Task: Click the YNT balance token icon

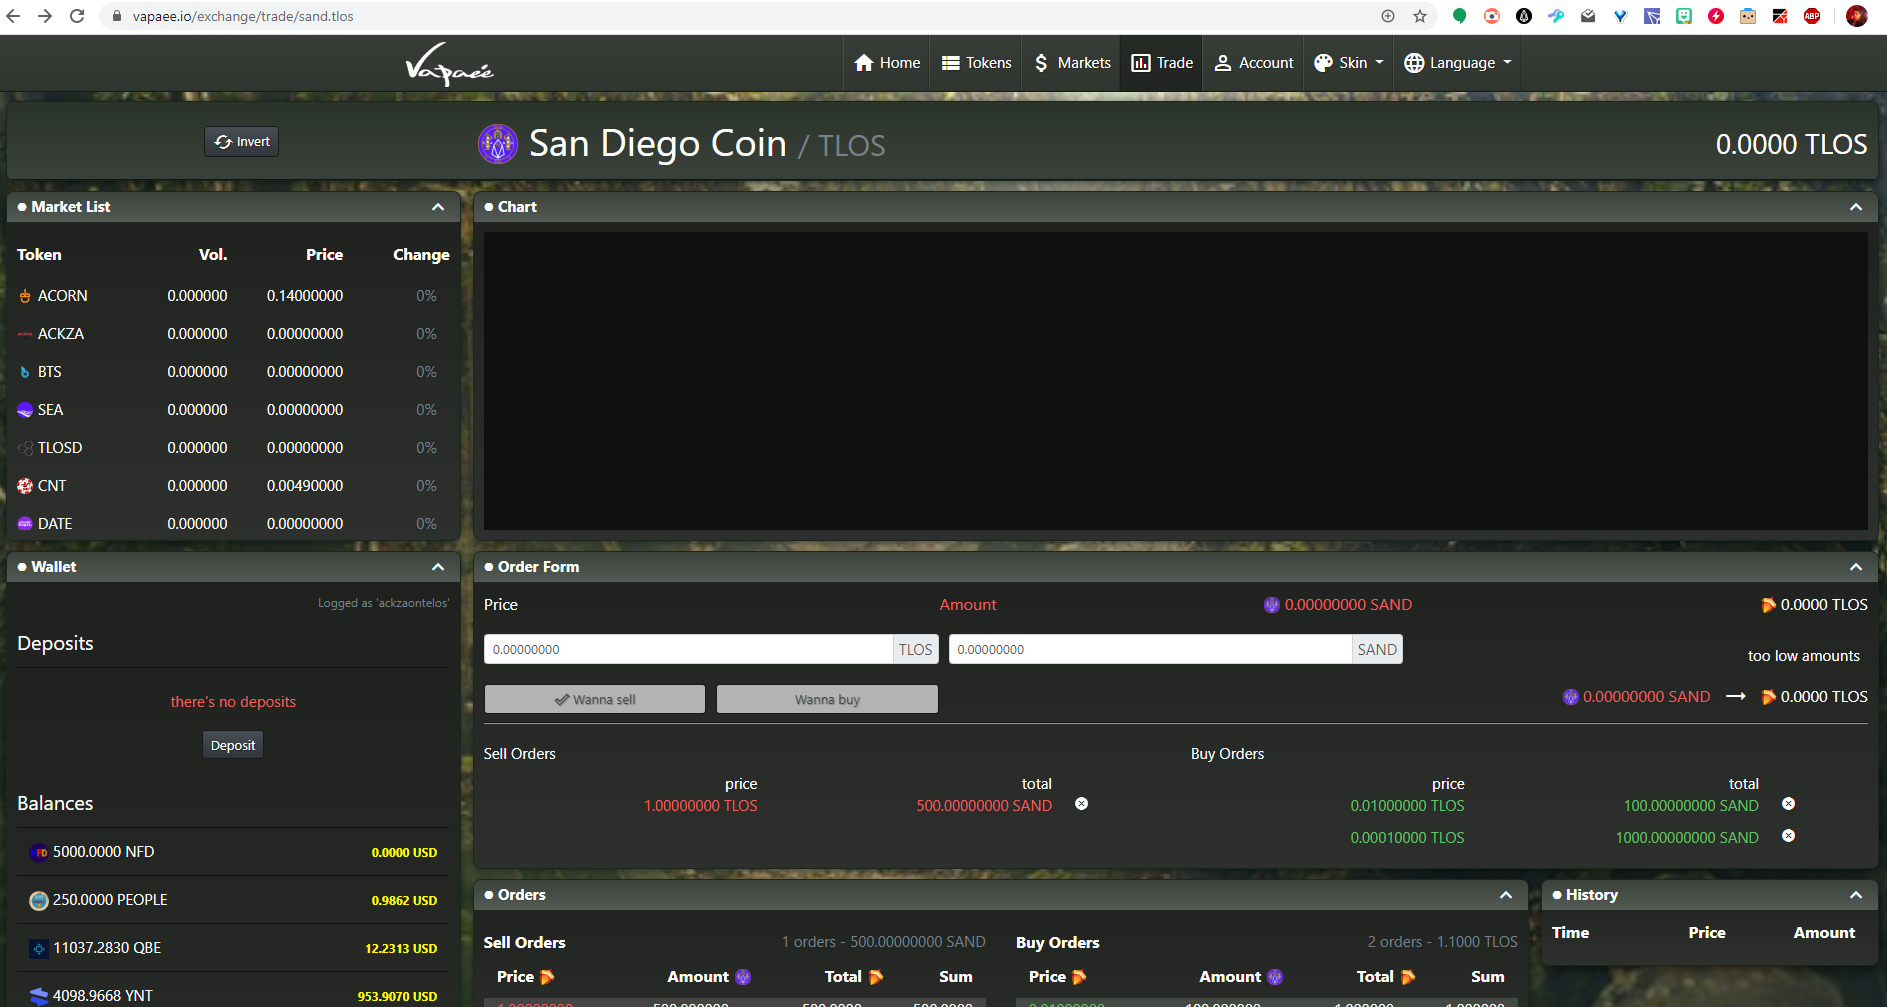Action: pos(39,996)
